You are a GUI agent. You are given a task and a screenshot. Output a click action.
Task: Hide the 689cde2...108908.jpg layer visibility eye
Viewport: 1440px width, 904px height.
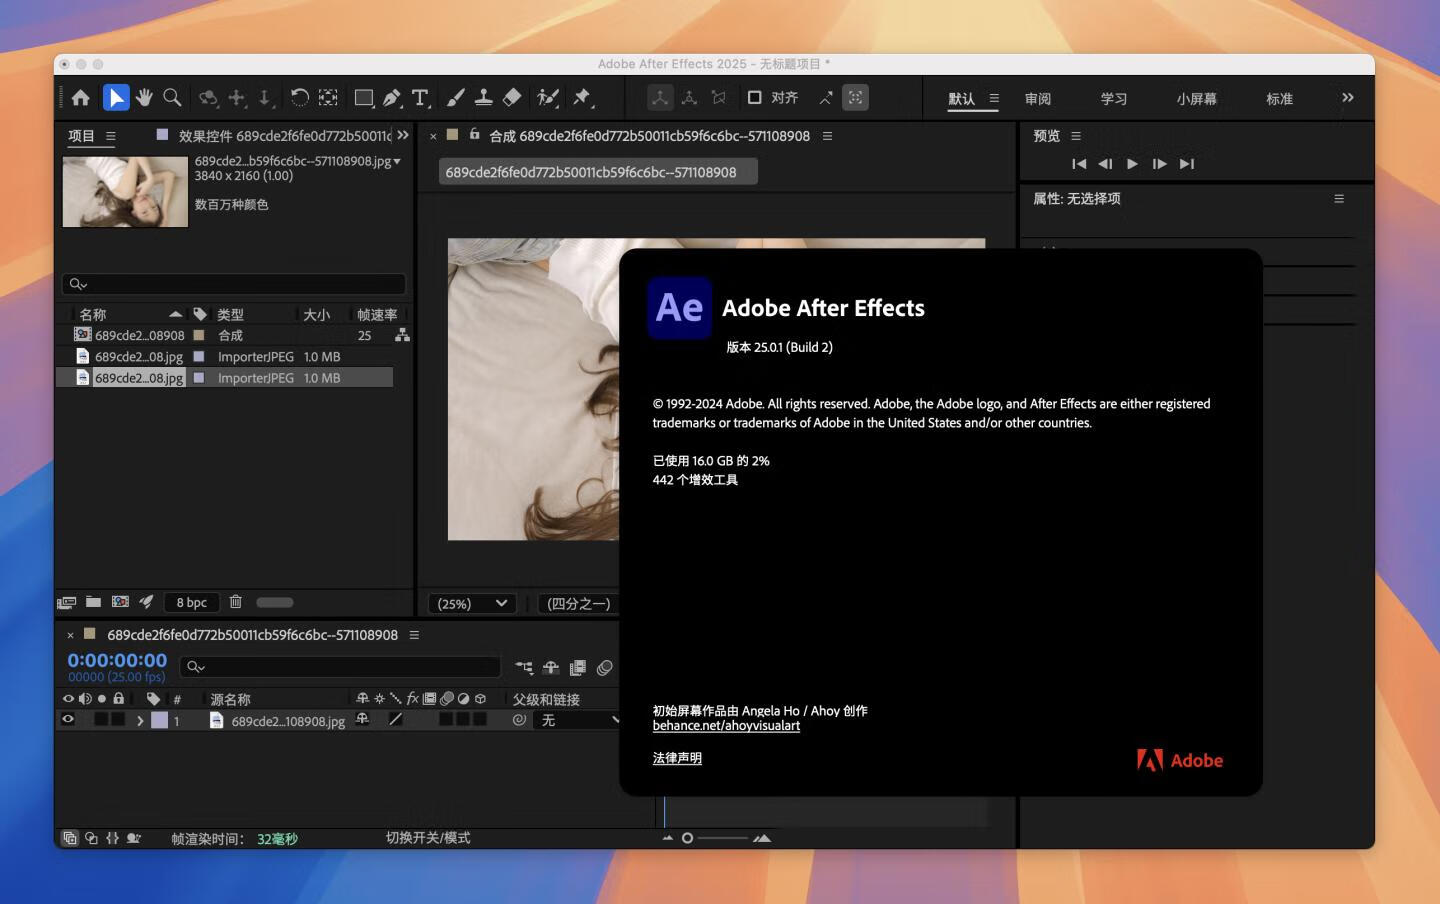point(68,720)
